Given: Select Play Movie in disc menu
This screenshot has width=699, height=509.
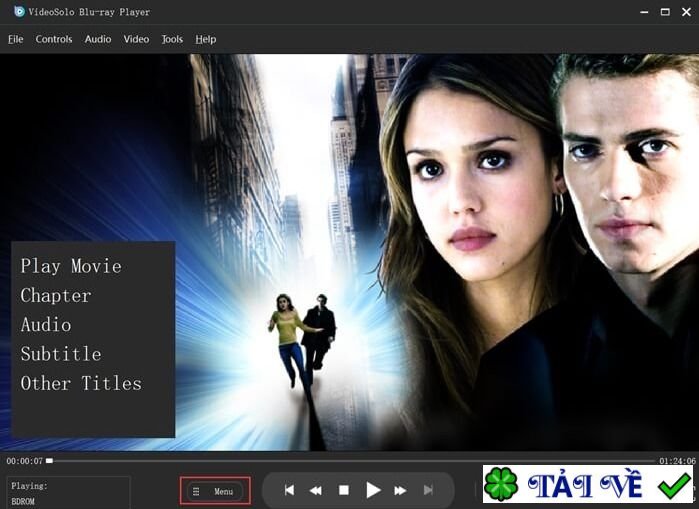Looking at the screenshot, I should pos(71,266).
